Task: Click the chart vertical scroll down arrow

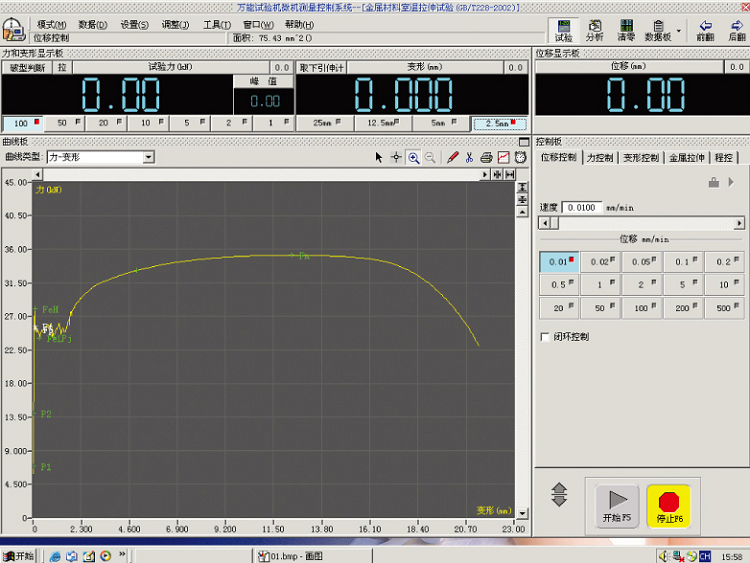Action: tap(522, 513)
